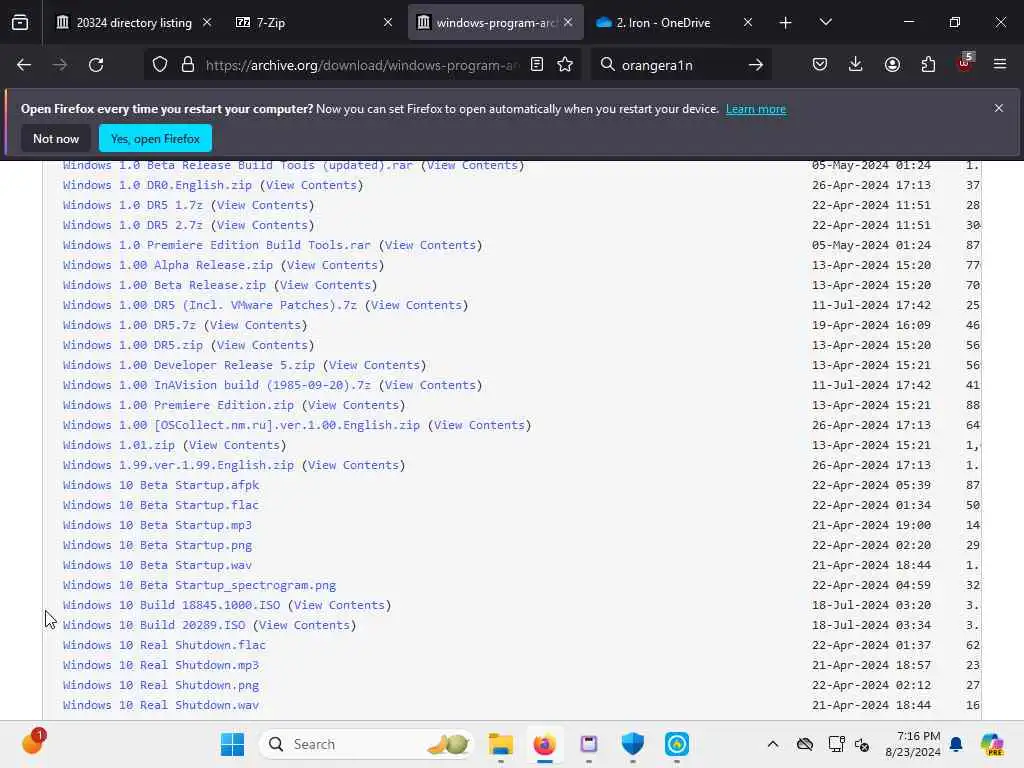1024x768 pixels.
Task: Go back with the back arrow
Action: [24, 65]
